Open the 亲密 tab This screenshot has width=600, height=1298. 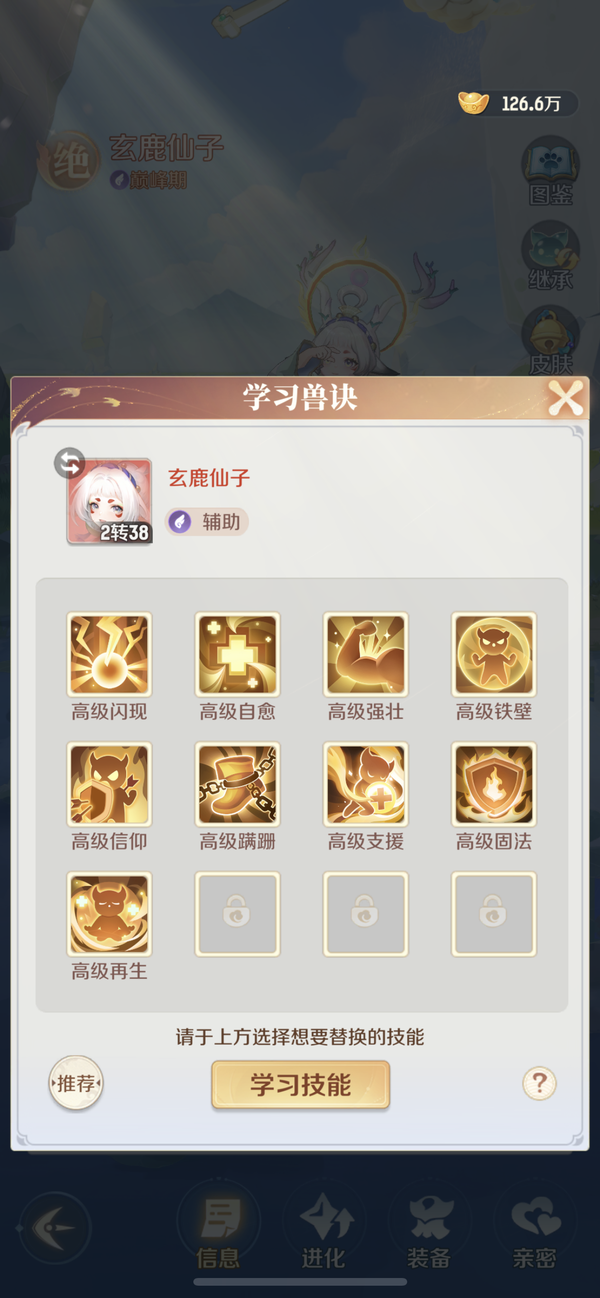[534, 1230]
